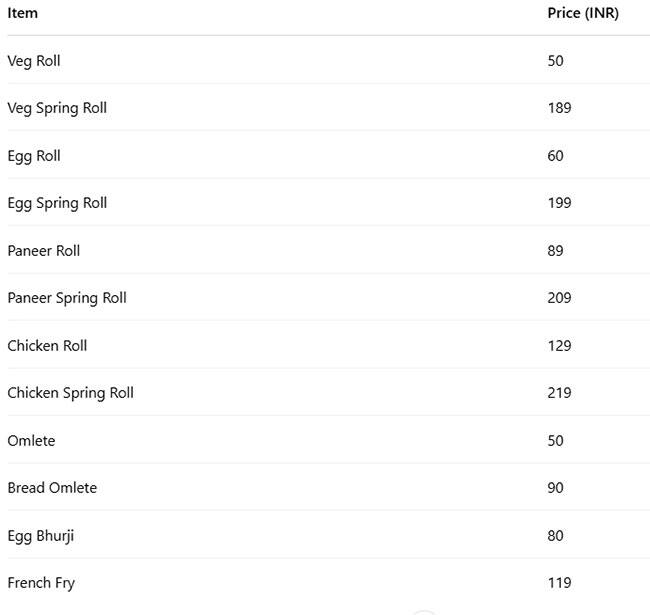Click the 129 Chicken Roll price
Viewport: 650px width, 615px height.
[x=559, y=346]
